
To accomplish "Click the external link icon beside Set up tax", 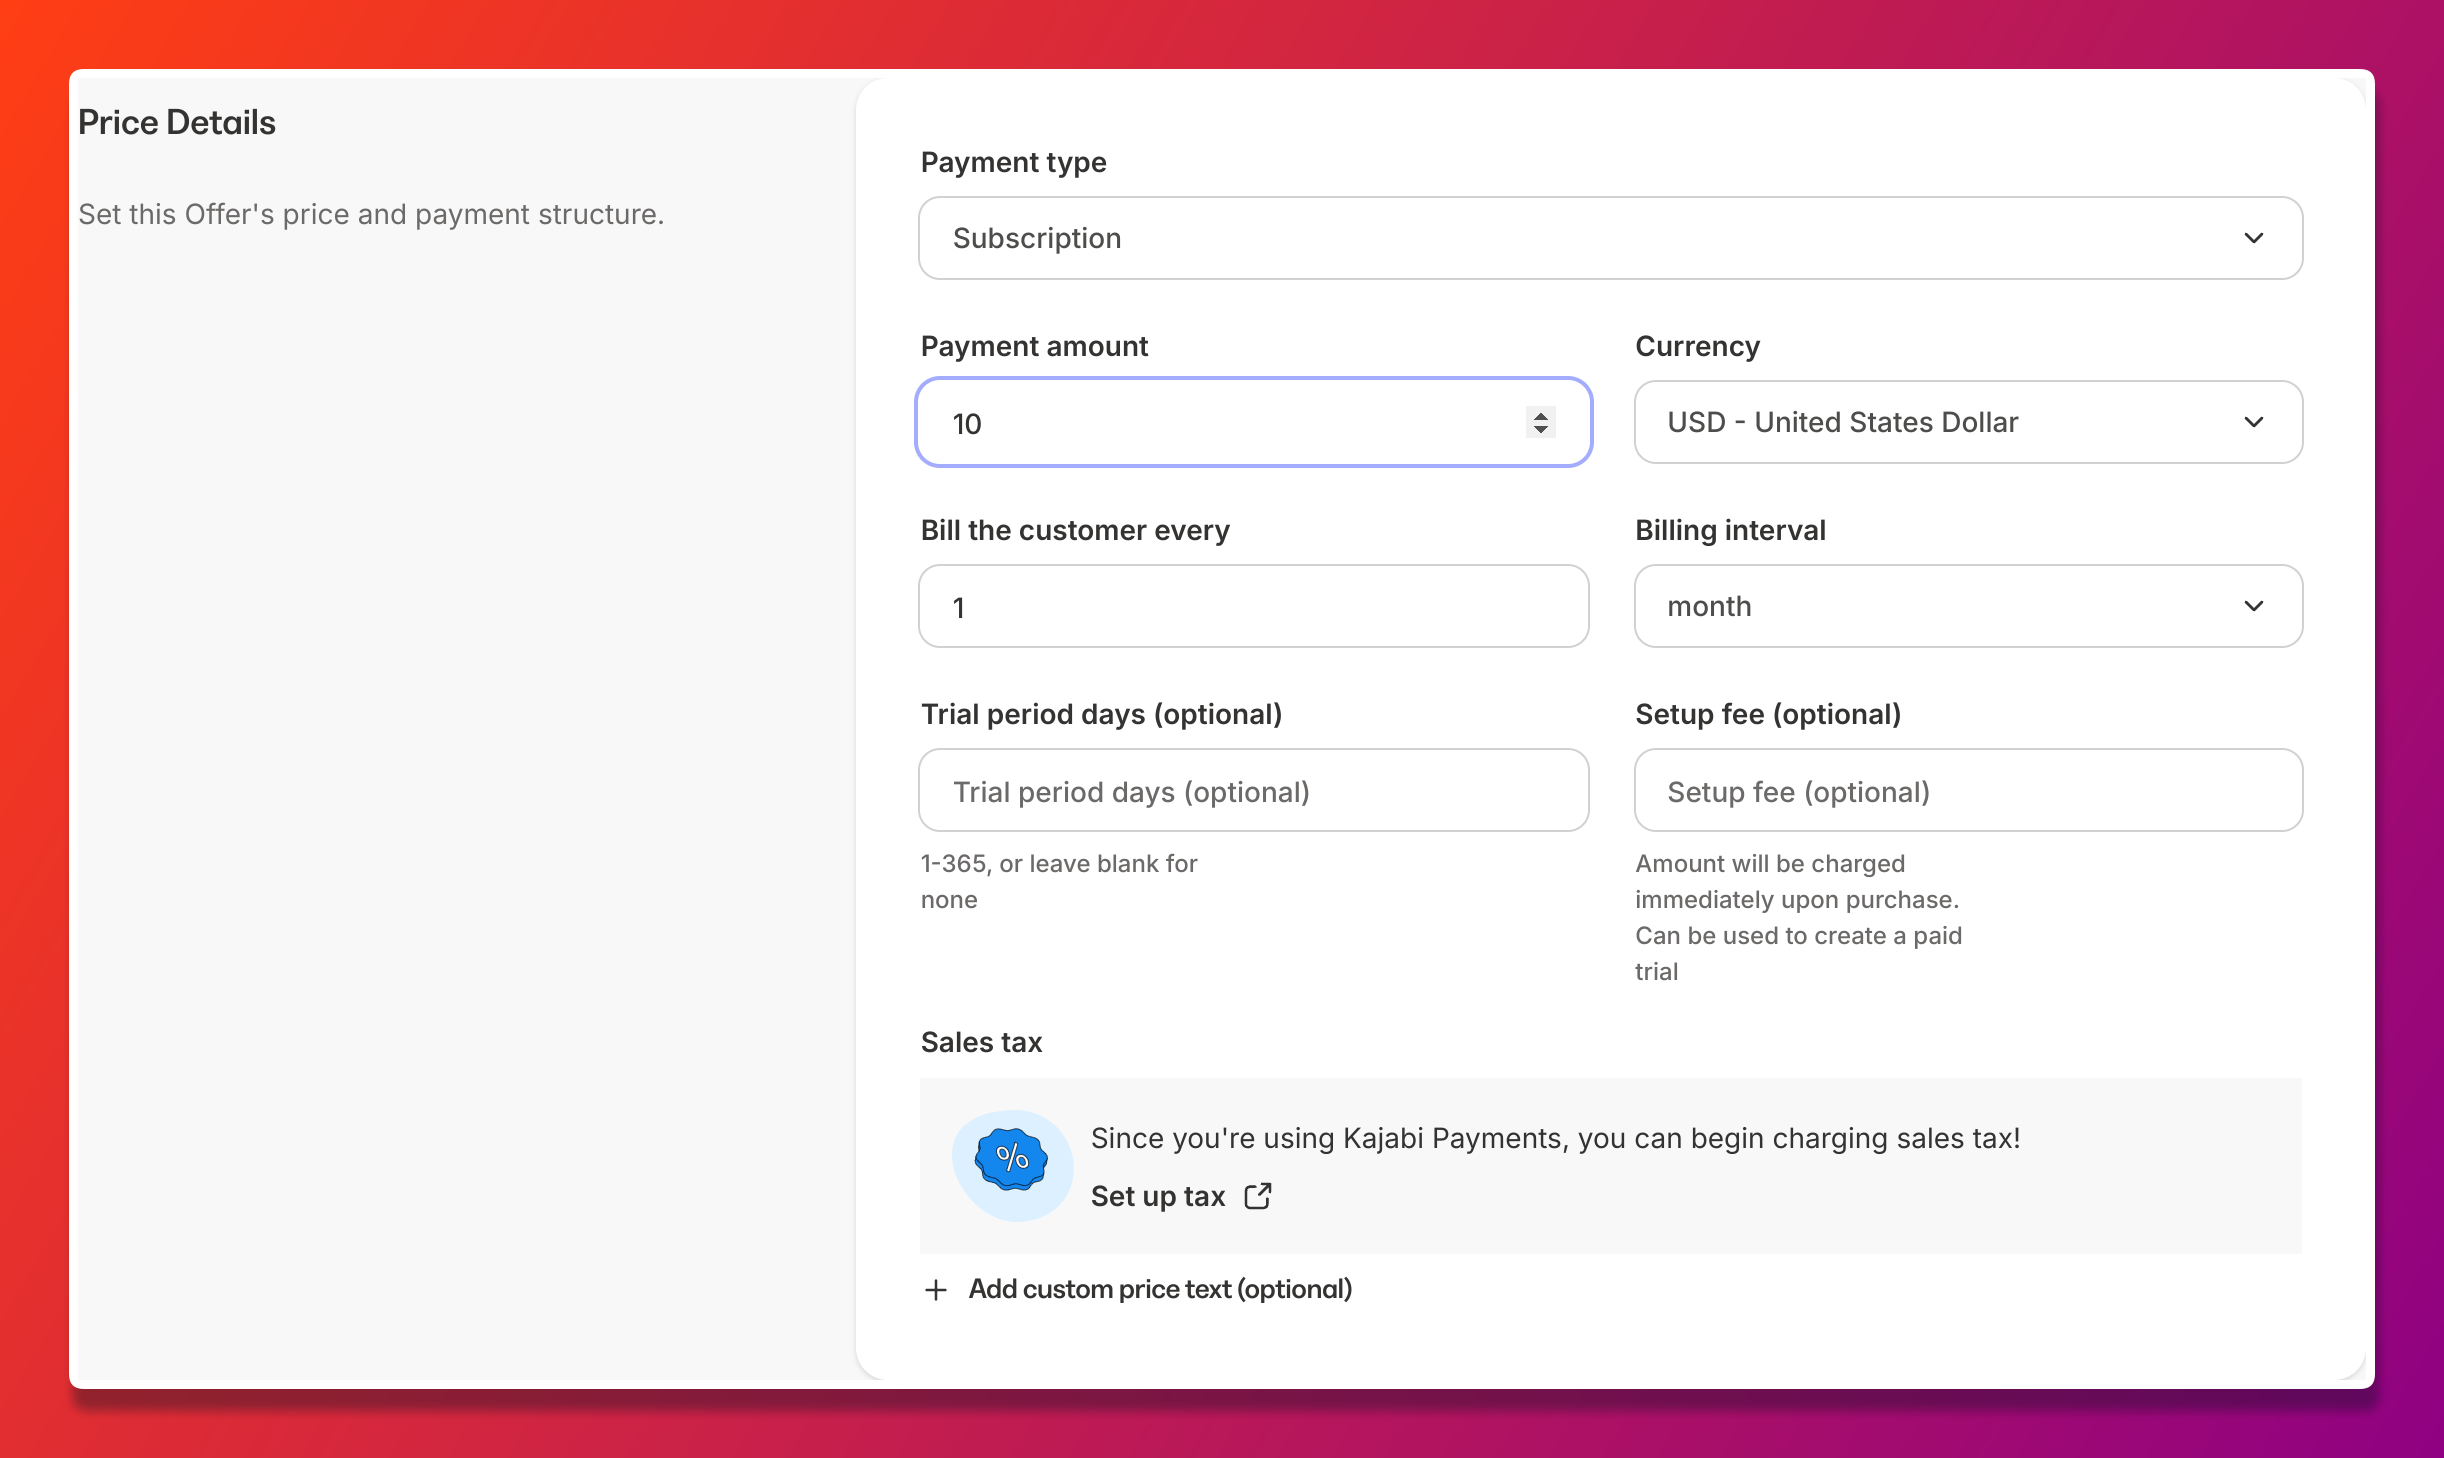I will (1258, 1196).
